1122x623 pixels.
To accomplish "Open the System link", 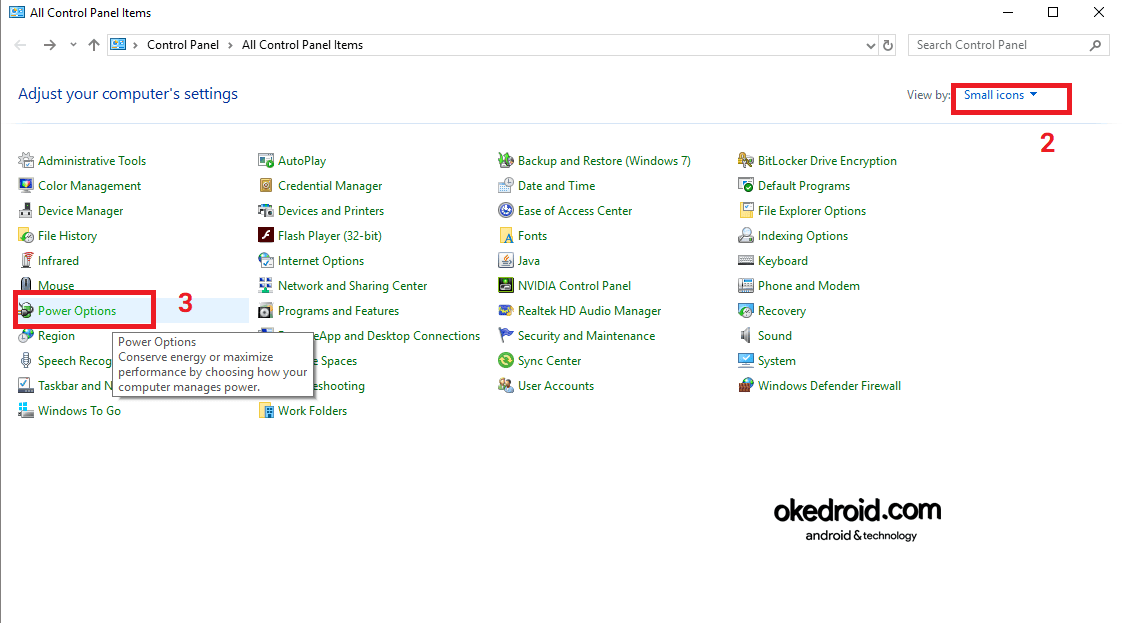I will (x=777, y=360).
